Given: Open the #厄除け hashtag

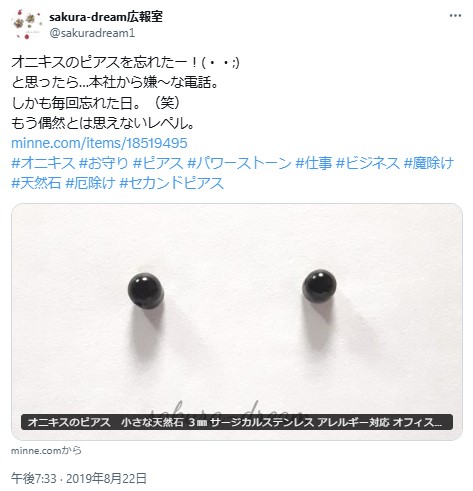Looking at the screenshot, I should [90, 183].
